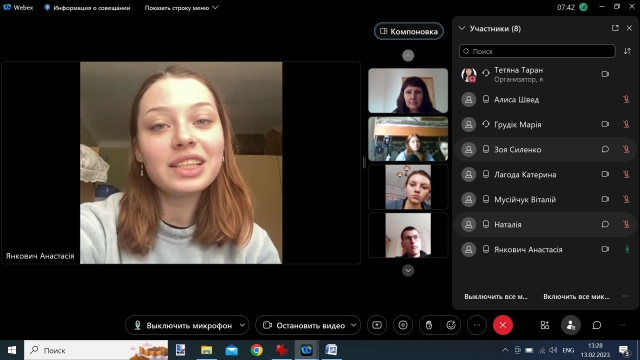Open more options in participants panel footer
The width and height of the screenshot is (640, 360).
625,296
